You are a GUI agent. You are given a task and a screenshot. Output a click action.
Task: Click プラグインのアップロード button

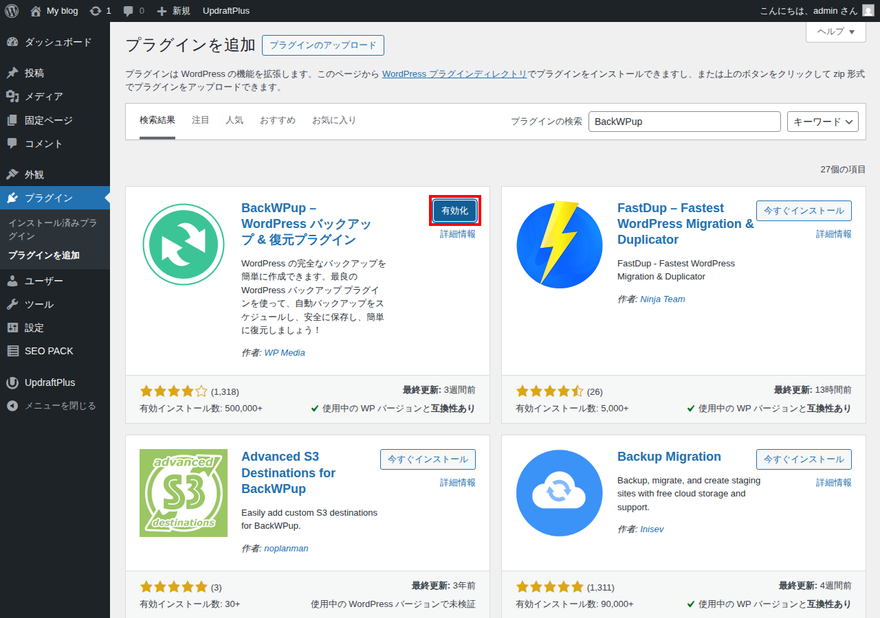pos(323,45)
